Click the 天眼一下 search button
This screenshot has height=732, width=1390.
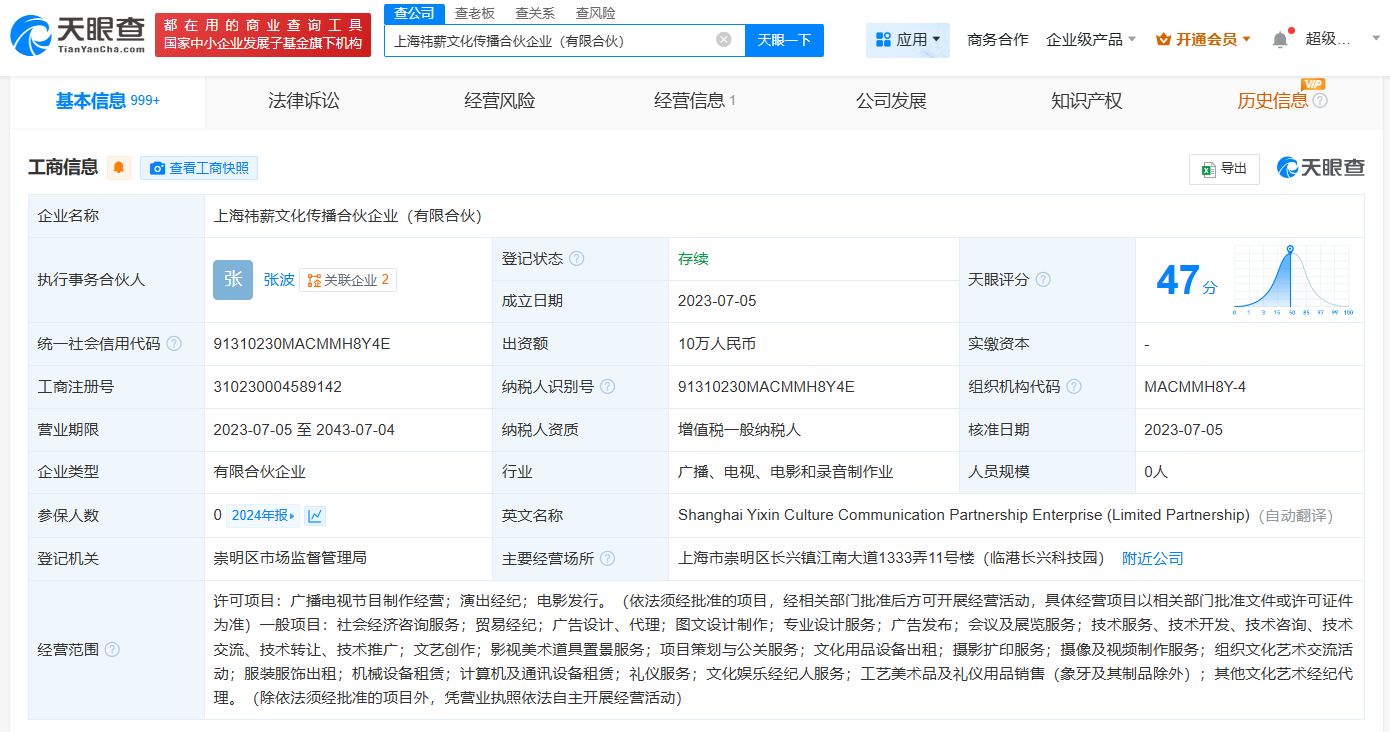[784, 40]
